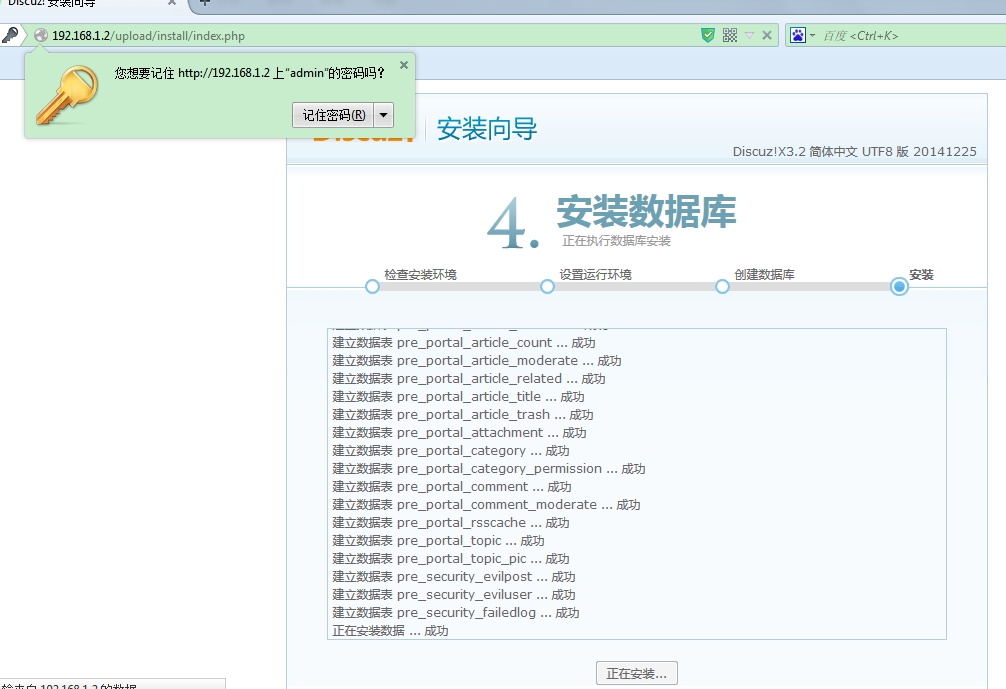
Task: Click log line pre_portal_attachment
Action: [x=459, y=432]
